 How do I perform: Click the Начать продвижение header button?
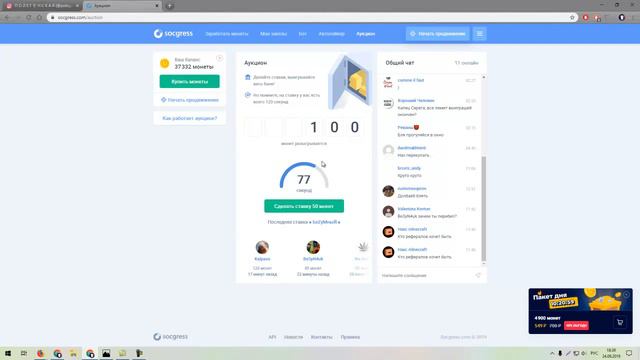pos(438,34)
